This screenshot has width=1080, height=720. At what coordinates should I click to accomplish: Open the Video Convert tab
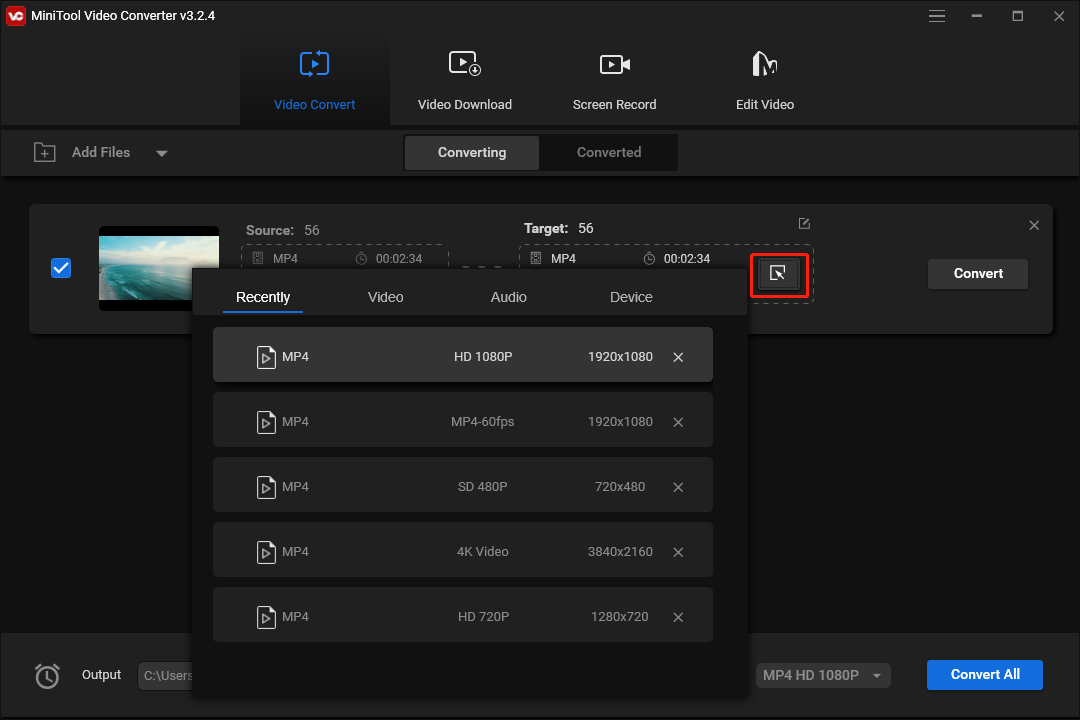coord(315,81)
